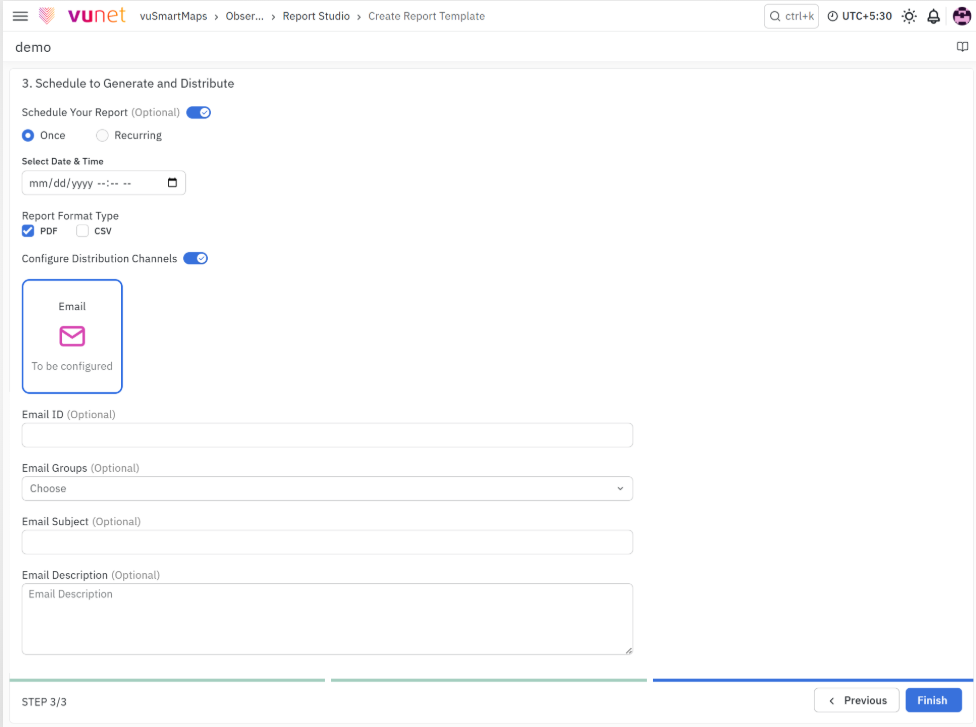Focus the Email Subject input field

pos(327,542)
